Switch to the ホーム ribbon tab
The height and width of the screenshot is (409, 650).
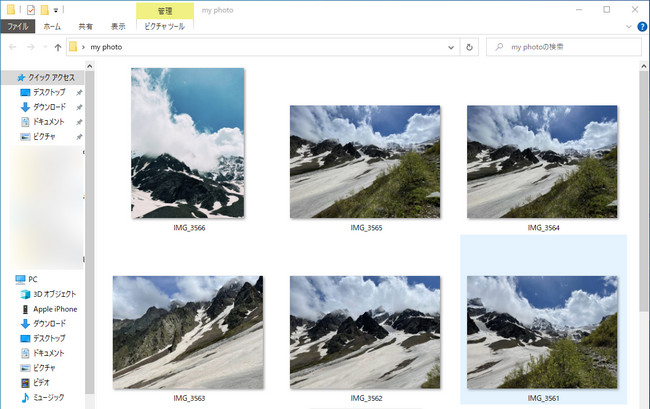point(52,27)
